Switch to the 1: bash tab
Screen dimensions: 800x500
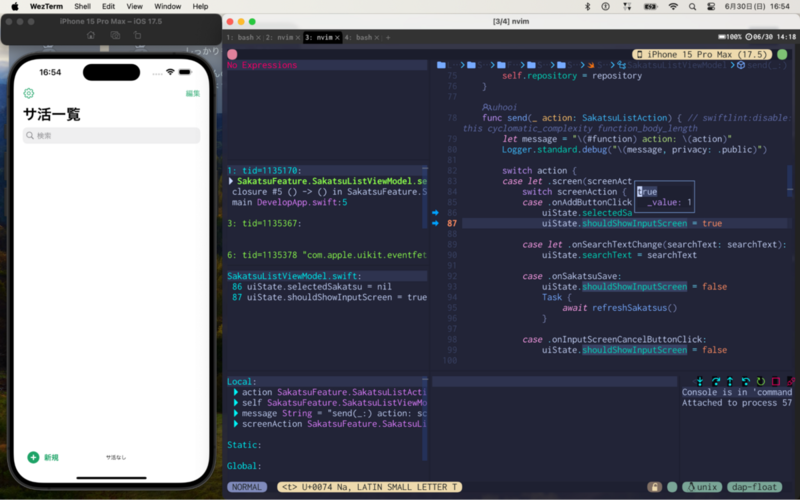240,37
